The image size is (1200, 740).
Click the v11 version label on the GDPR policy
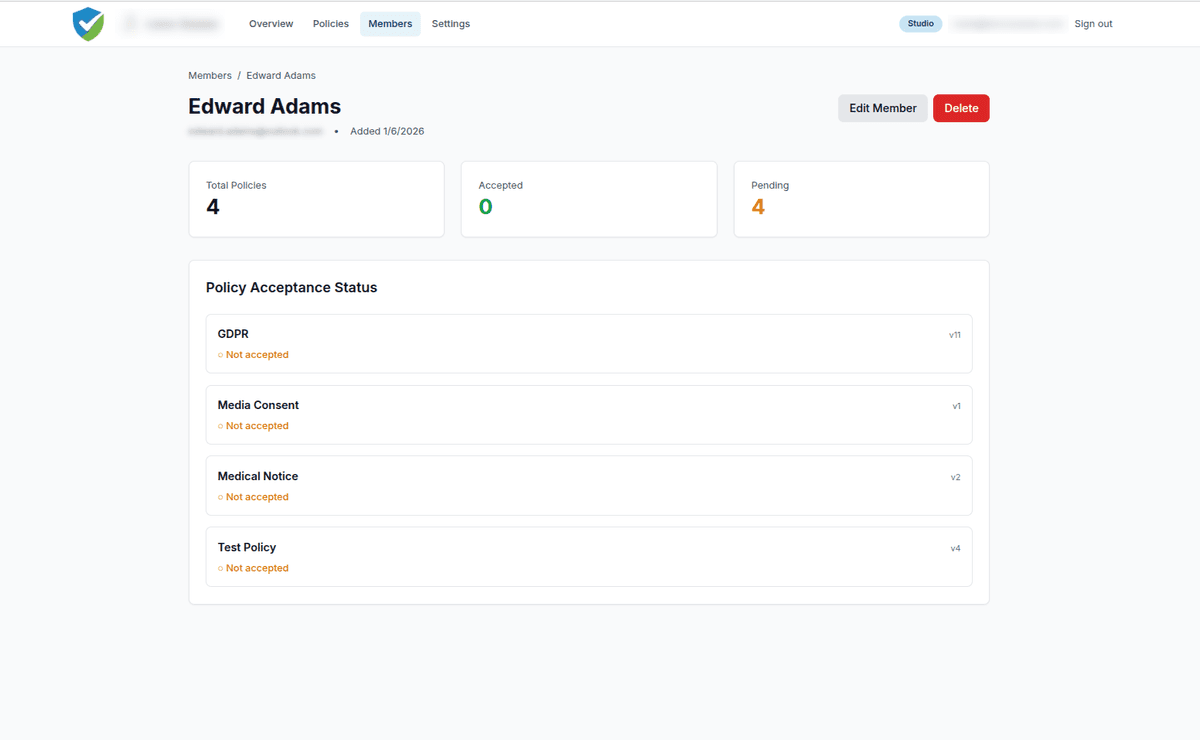[954, 334]
